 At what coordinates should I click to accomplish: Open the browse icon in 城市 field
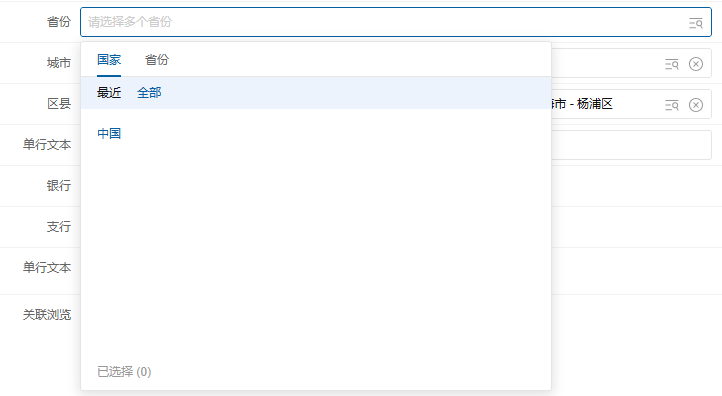(672, 64)
